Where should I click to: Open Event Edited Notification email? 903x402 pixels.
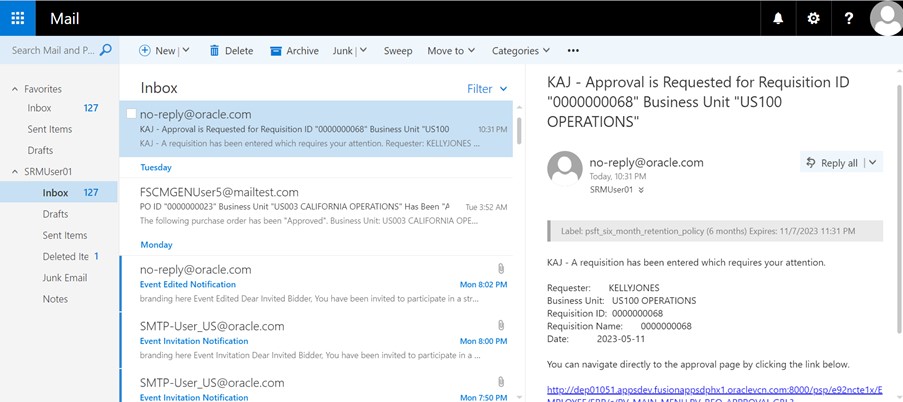click(316, 284)
